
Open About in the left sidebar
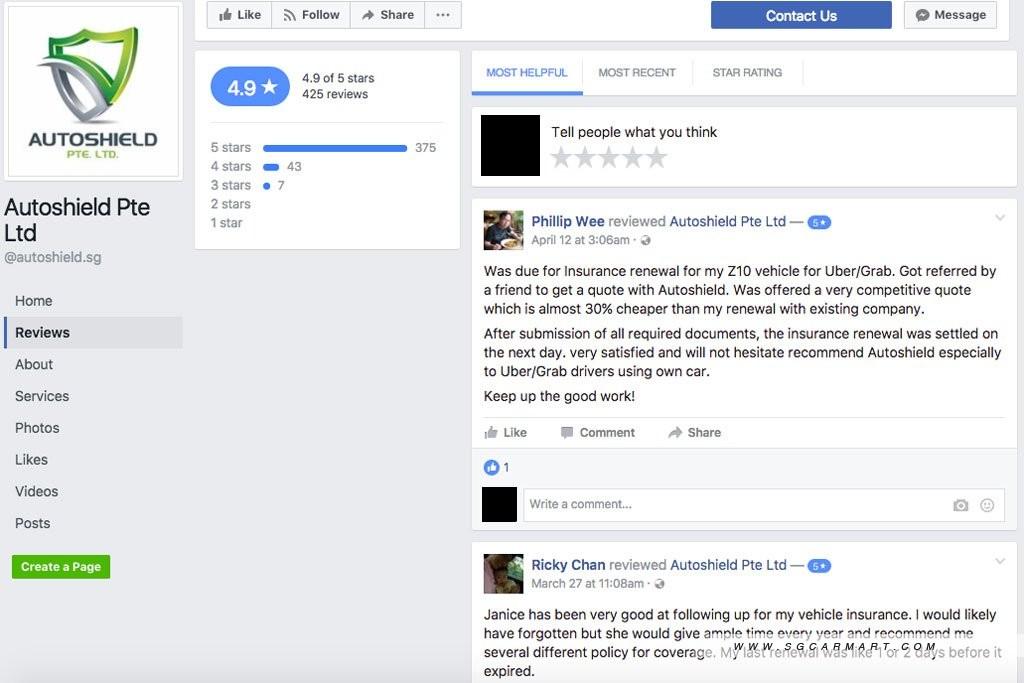pyautogui.click(x=34, y=364)
